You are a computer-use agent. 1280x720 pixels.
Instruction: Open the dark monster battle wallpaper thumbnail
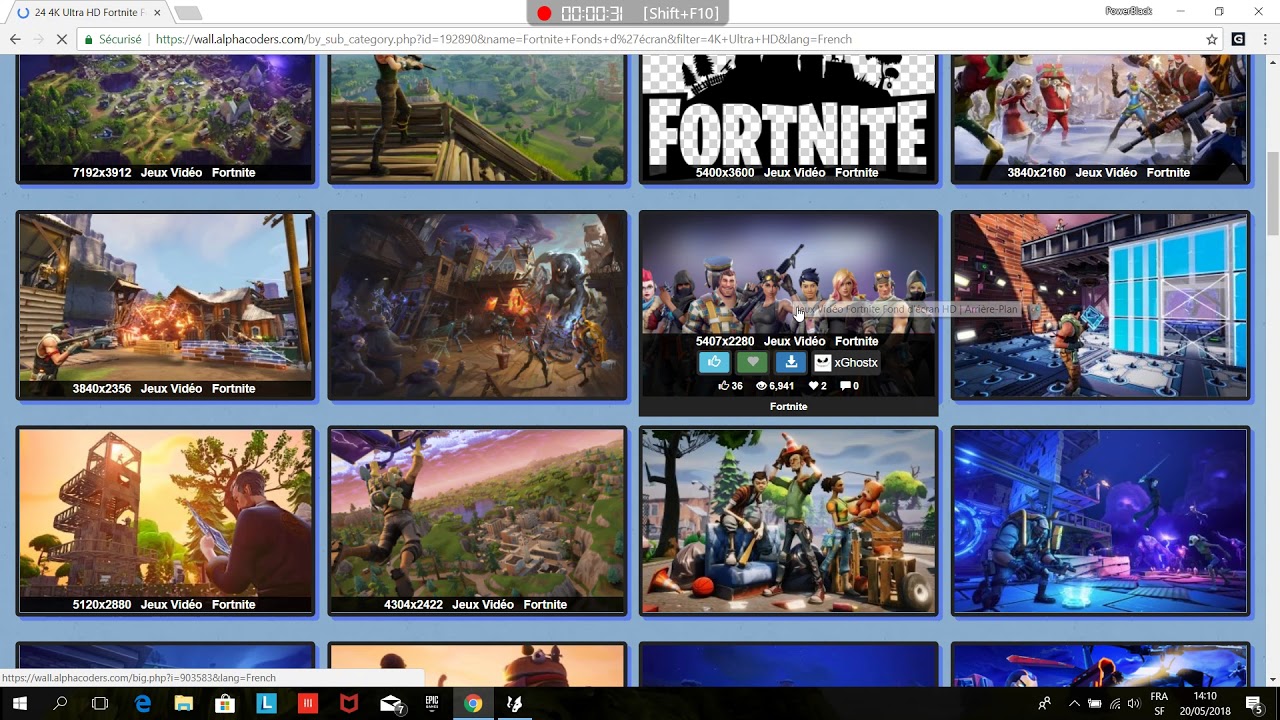477,305
